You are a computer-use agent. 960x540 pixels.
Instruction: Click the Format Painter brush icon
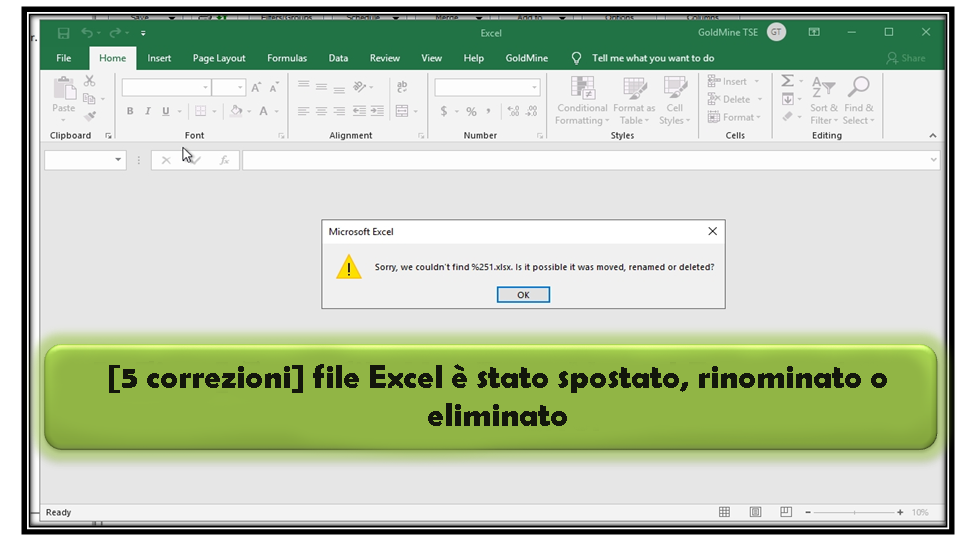coord(90,117)
